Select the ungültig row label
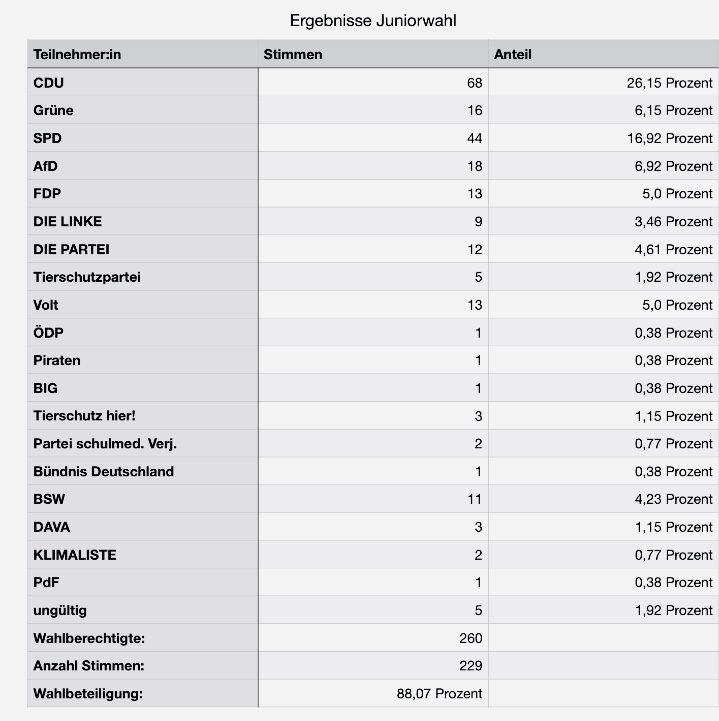The height and width of the screenshot is (721, 719). [143, 610]
